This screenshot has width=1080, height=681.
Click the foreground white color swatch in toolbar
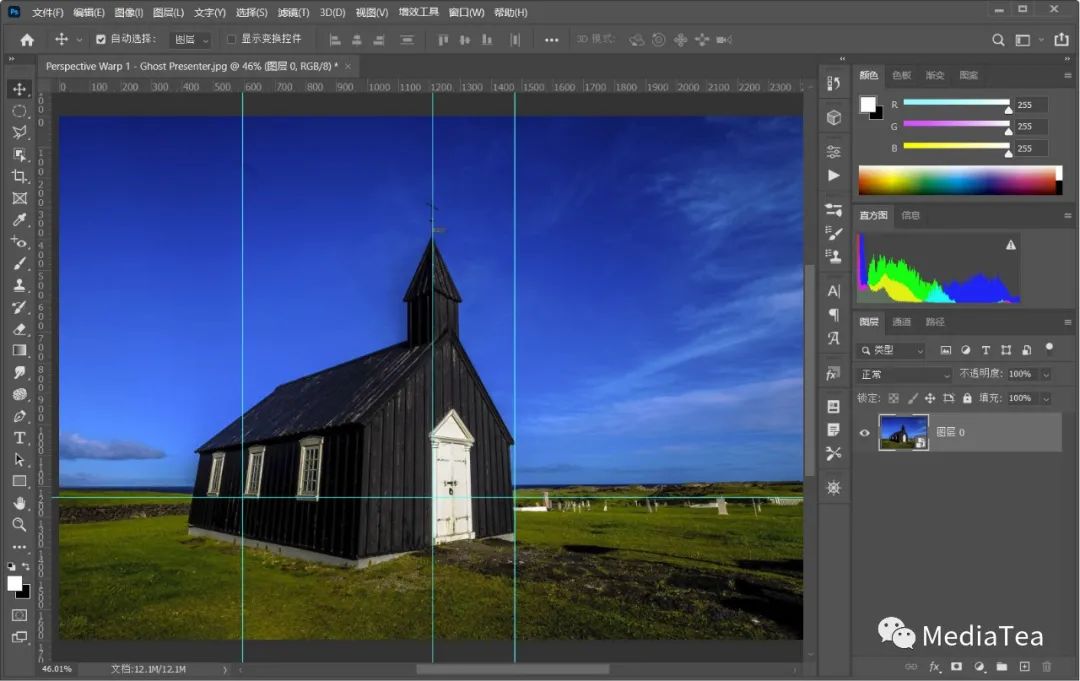pos(14,583)
